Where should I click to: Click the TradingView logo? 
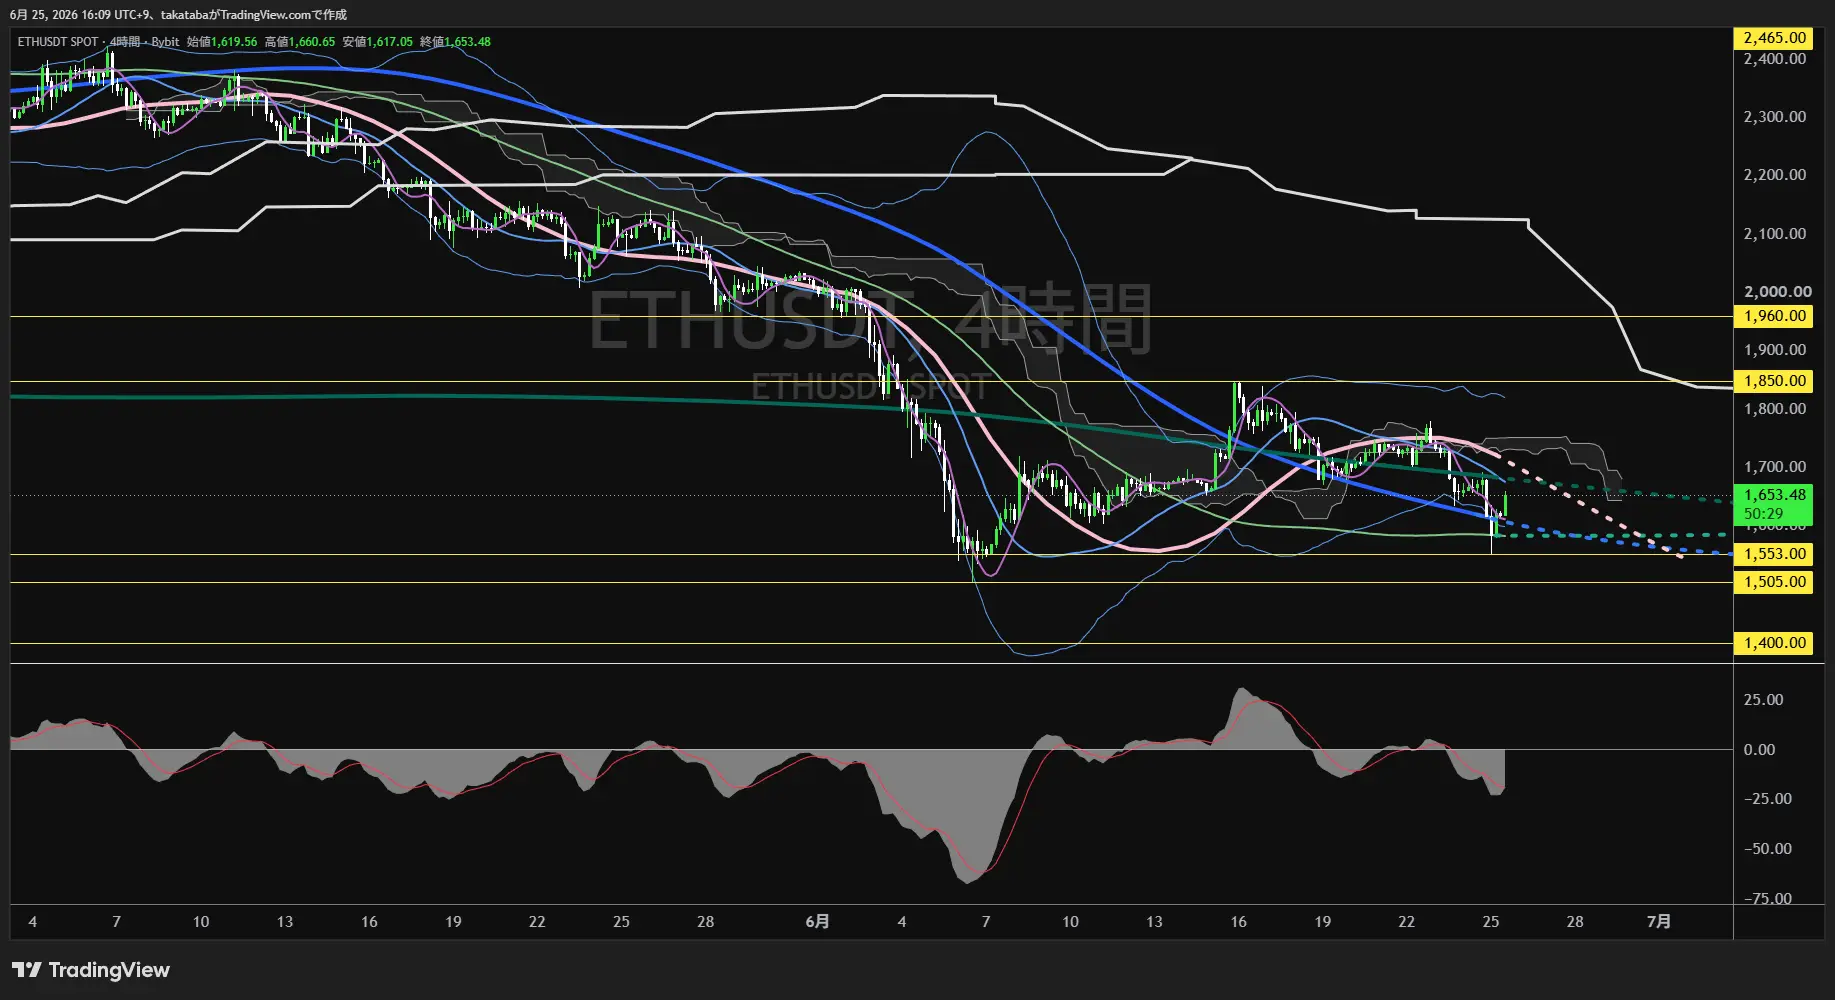[91, 970]
